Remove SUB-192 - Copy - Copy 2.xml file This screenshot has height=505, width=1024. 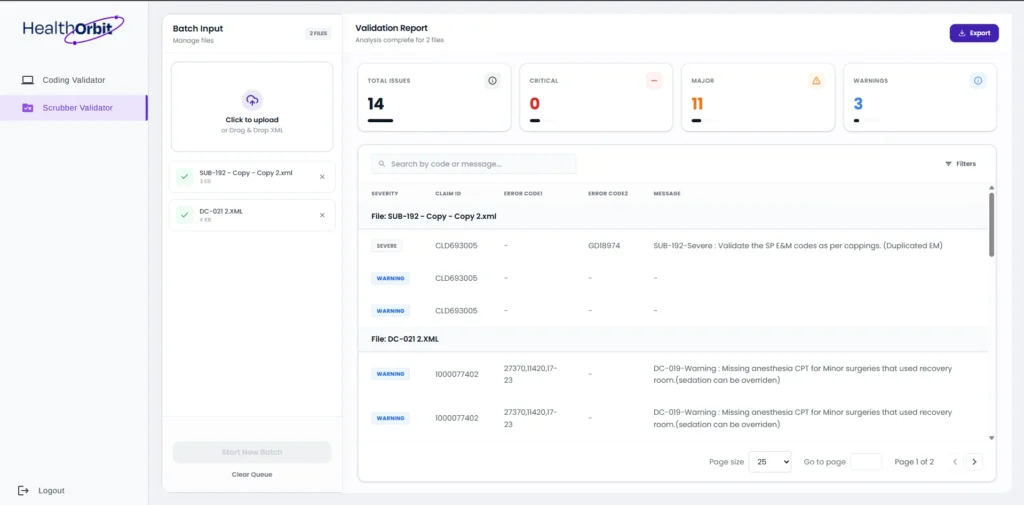(x=322, y=176)
